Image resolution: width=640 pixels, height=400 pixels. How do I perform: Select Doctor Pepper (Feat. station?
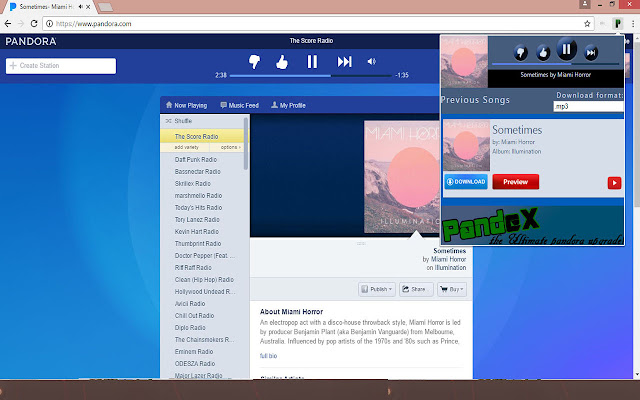coord(205,256)
